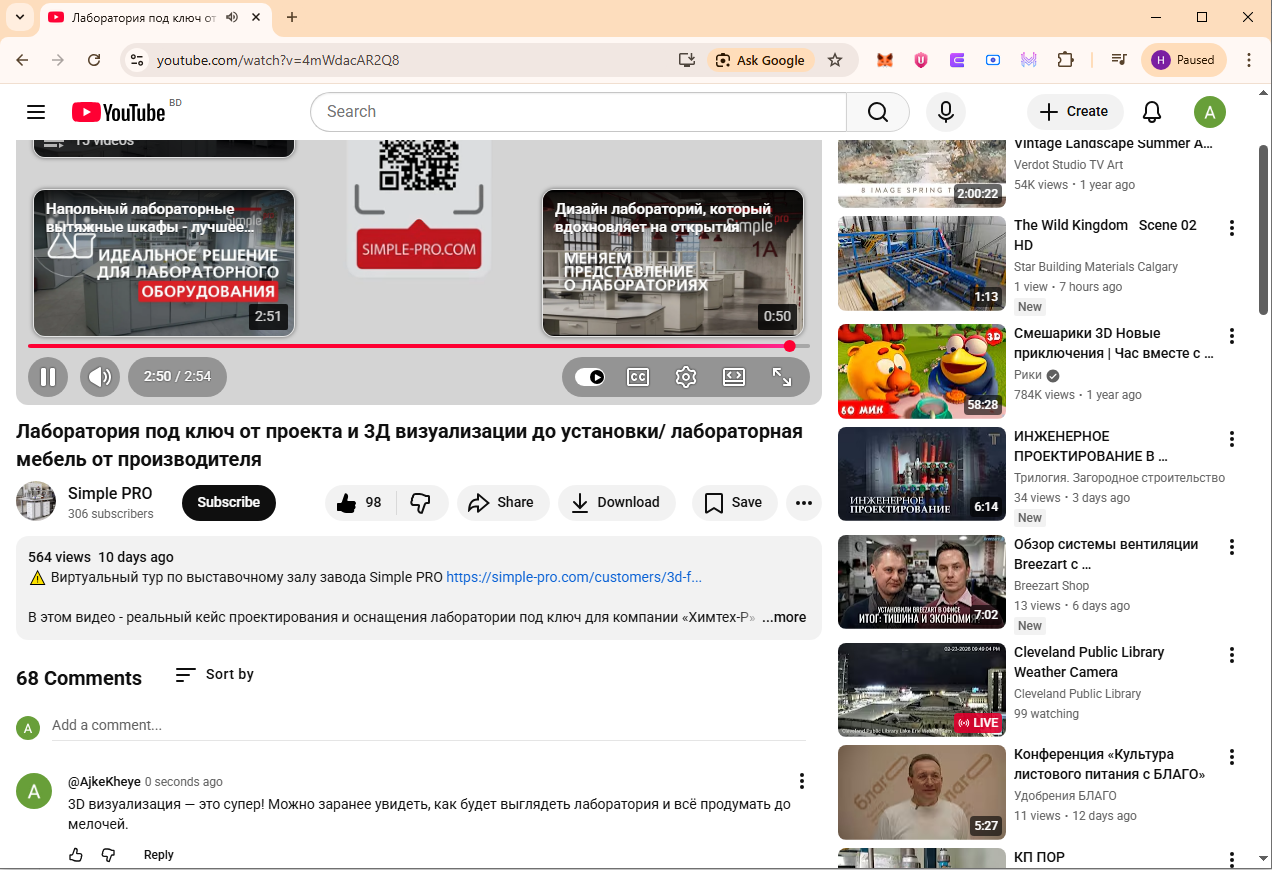Open options for The Wild Kingdom video
This screenshot has height=870, width=1272.
tap(1232, 228)
